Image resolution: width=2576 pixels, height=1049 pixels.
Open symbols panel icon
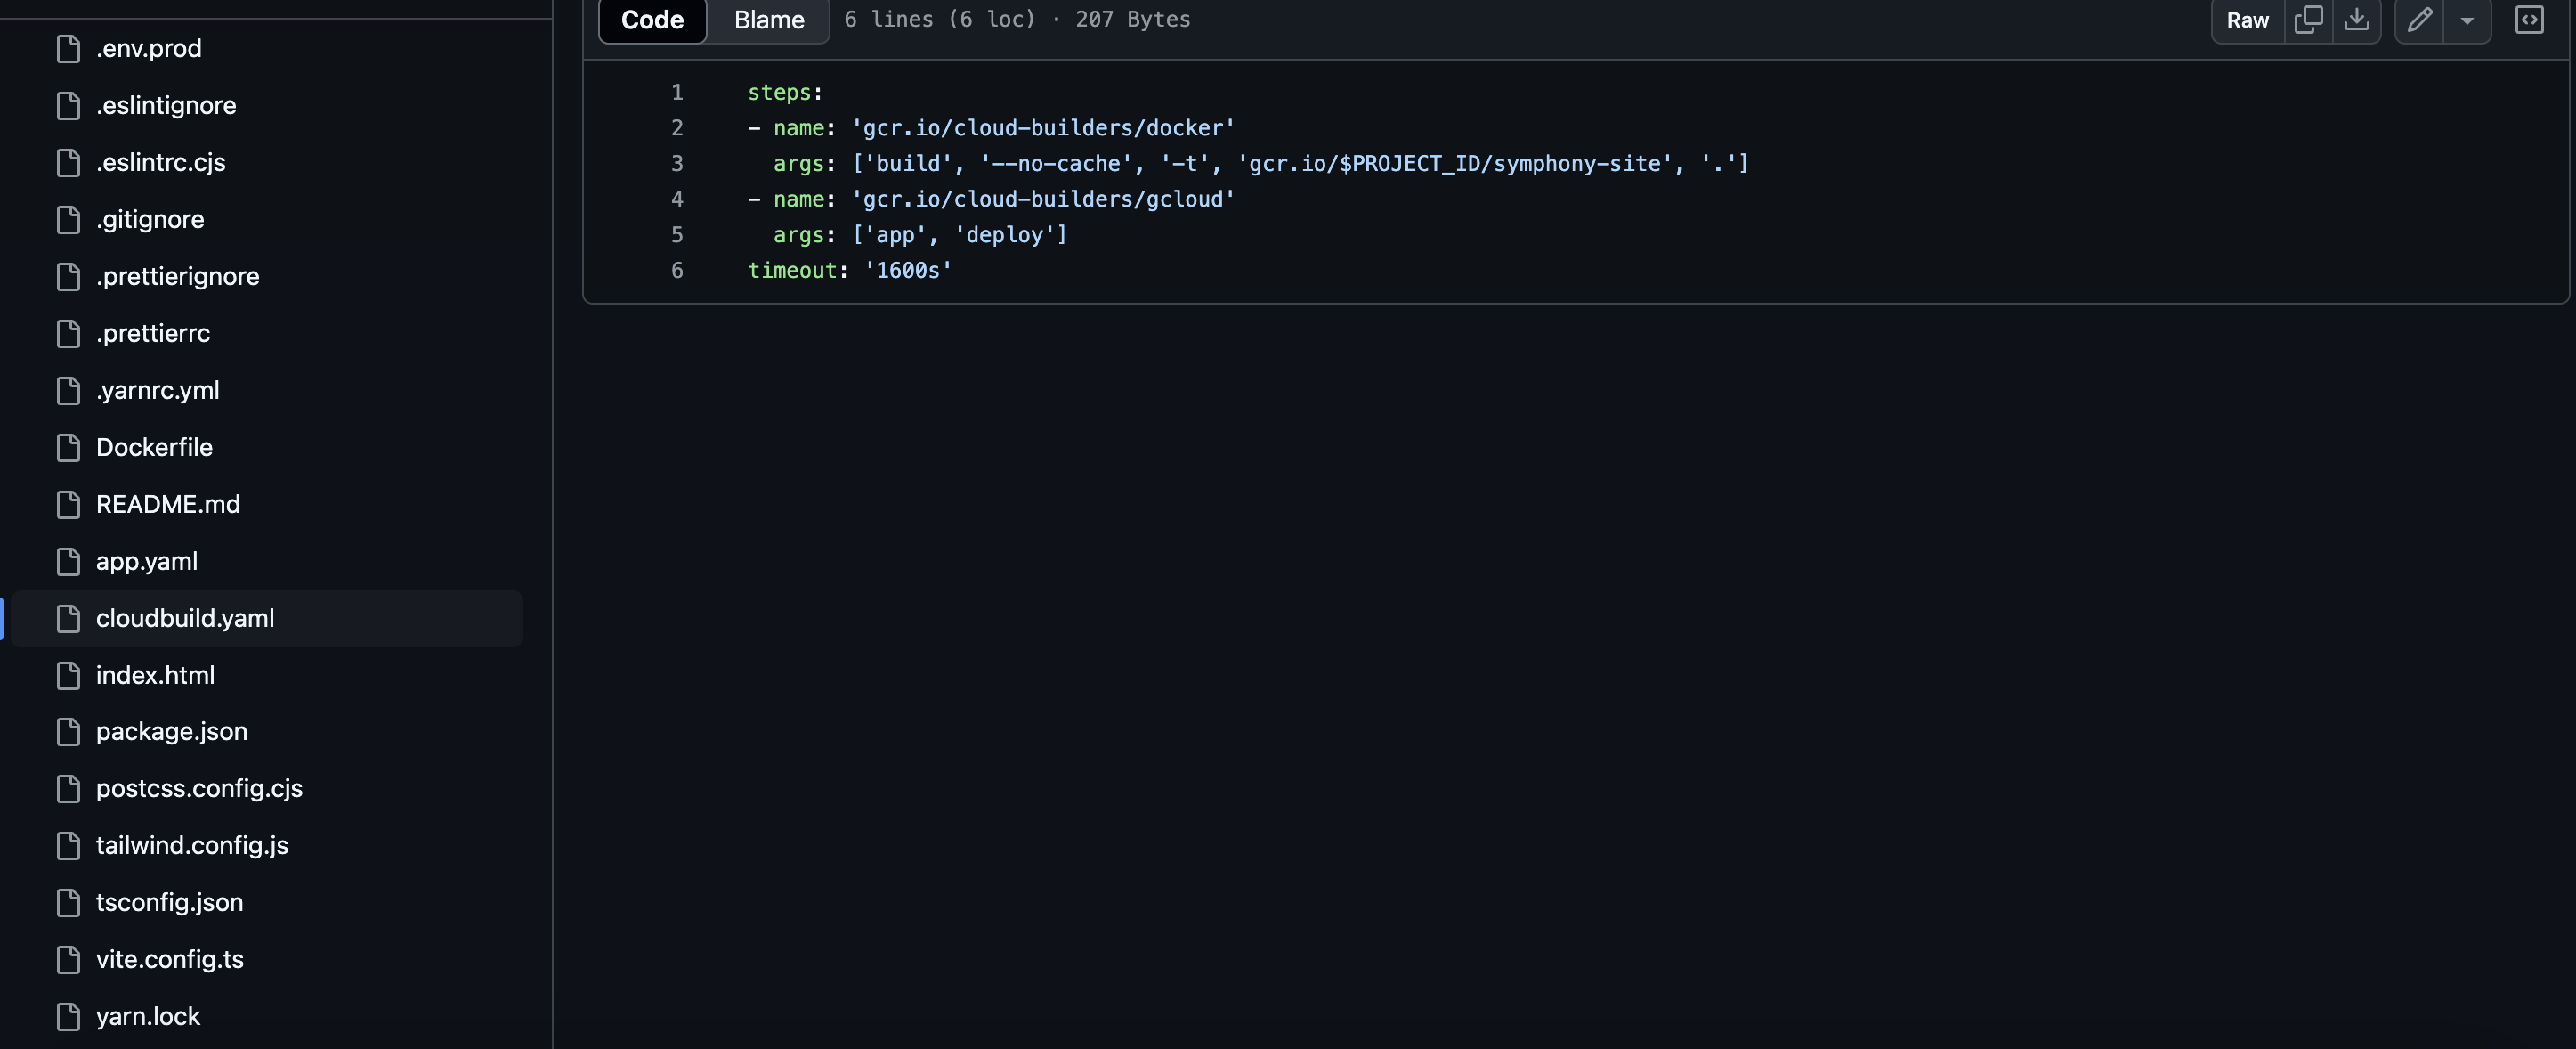click(2529, 20)
